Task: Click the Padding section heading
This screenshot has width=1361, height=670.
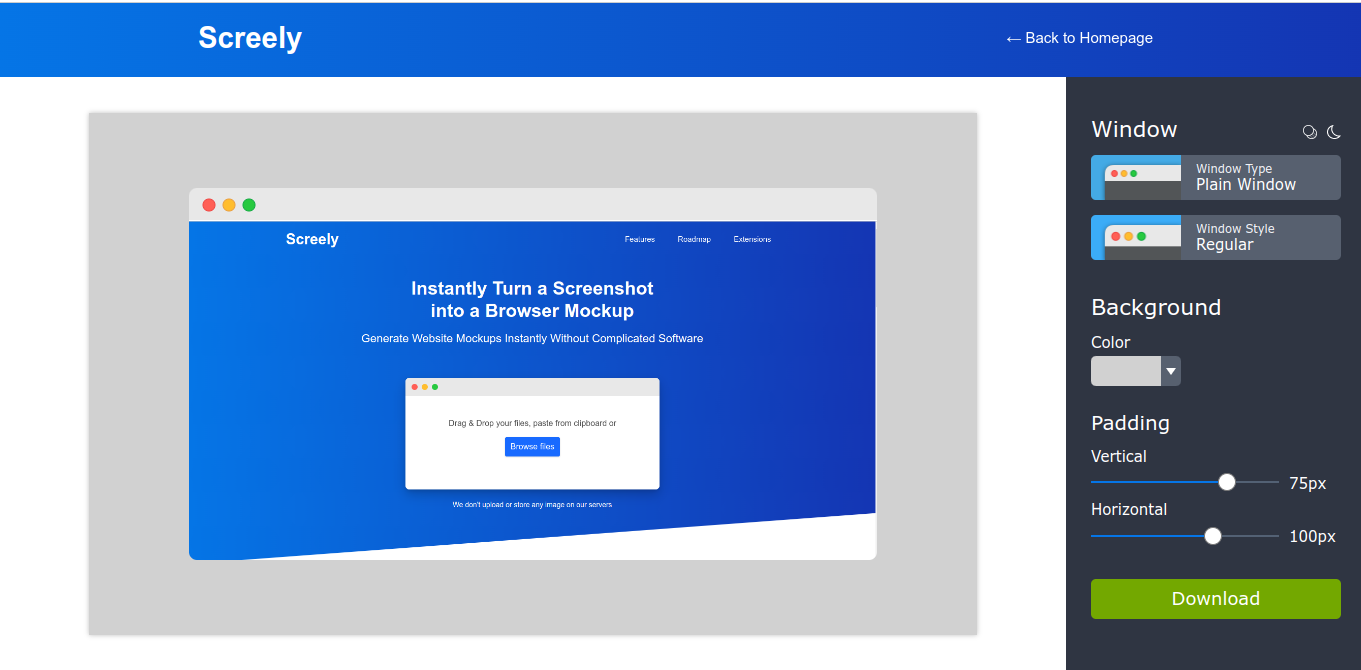Action: tap(1130, 423)
